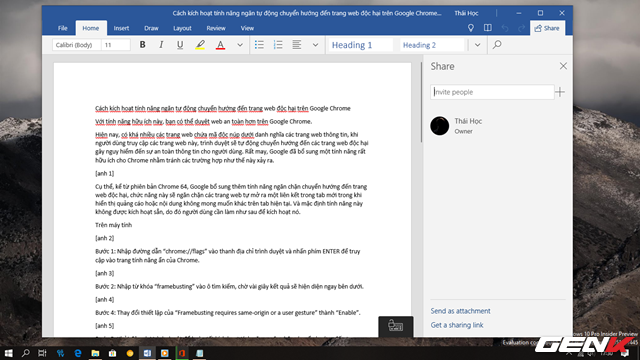Toggle Bold formatting
The width and height of the screenshot is (640, 360).
(142, 45)
